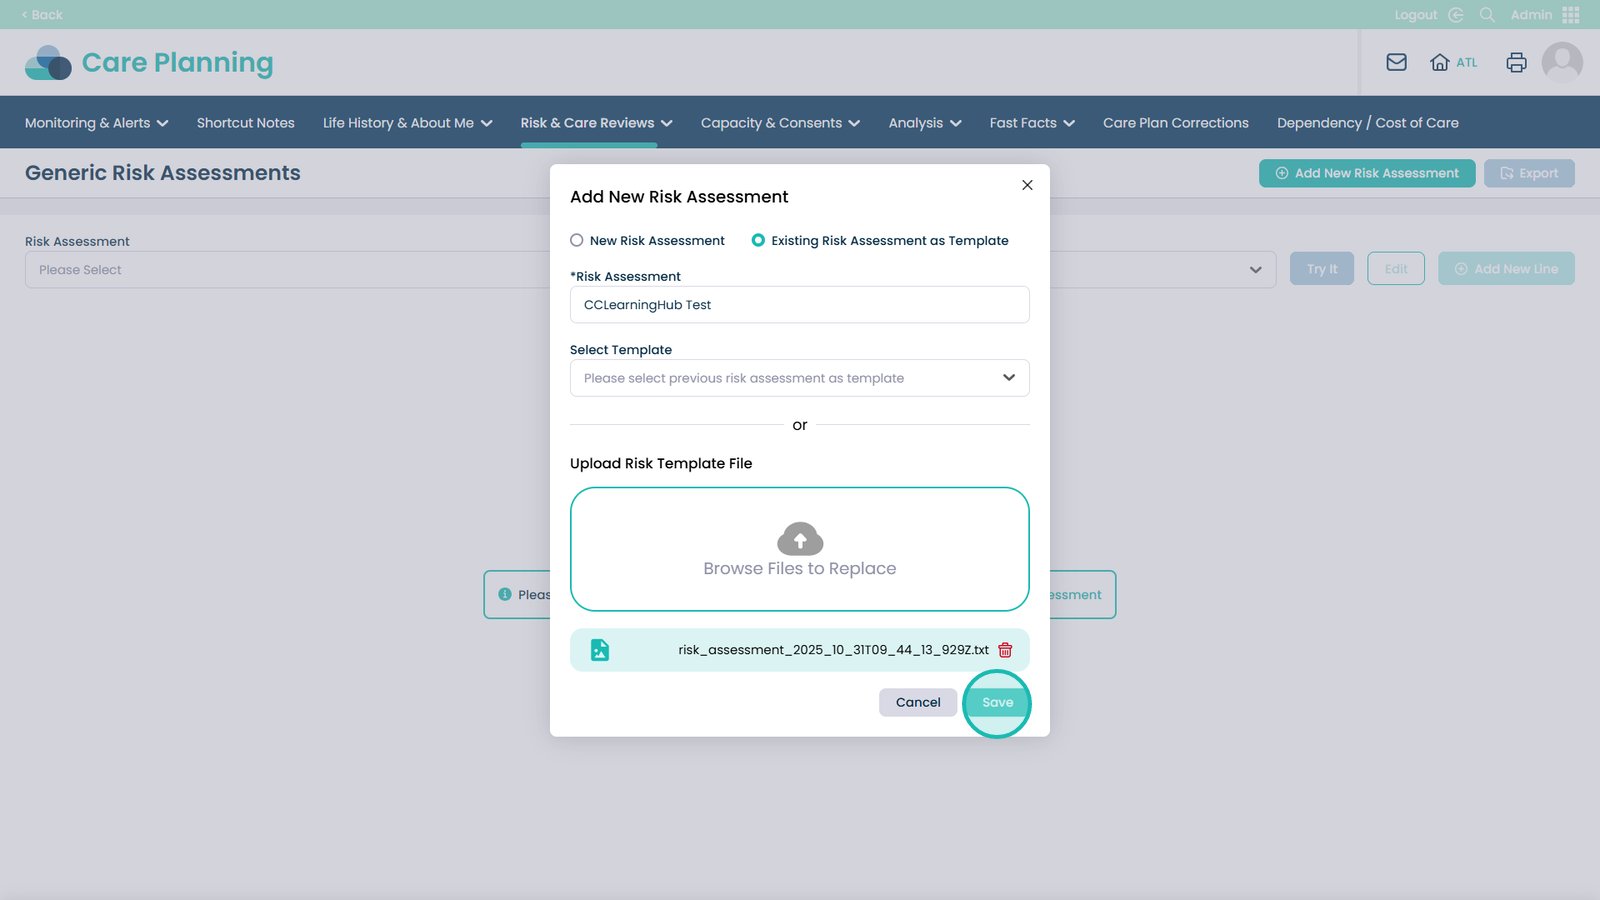
Task: Close the Add New Risk Assessment dialog
Action: coord(1027,185)
